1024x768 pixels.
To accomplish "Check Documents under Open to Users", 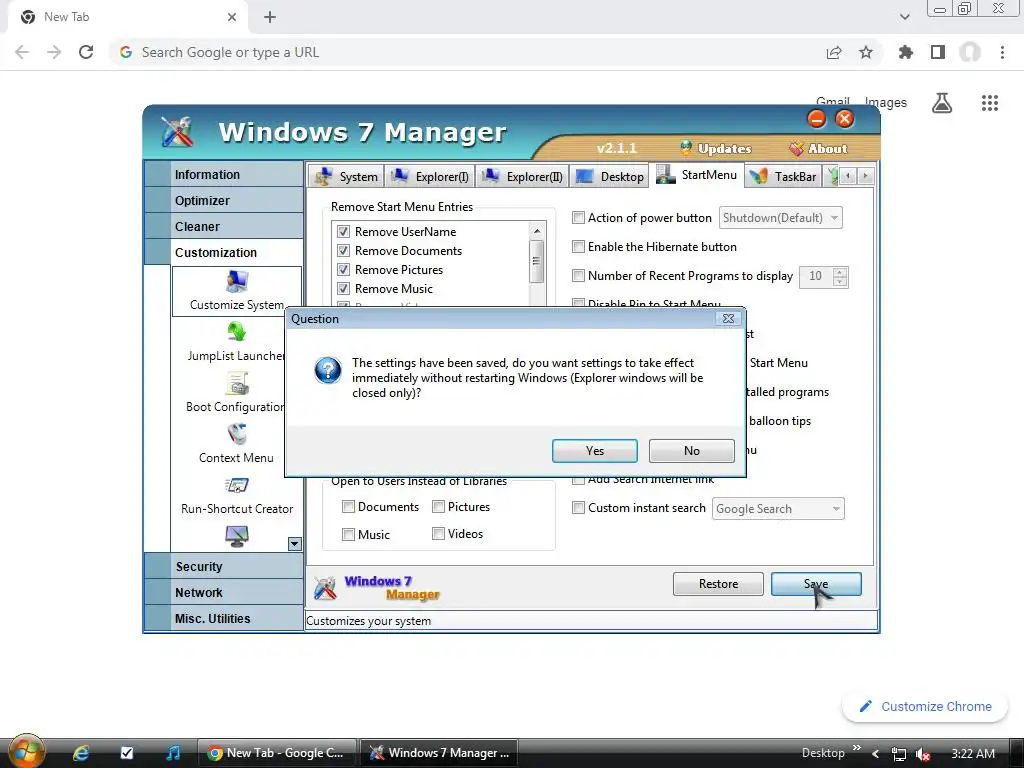I will pyautogui.click(x=349, y=507).
